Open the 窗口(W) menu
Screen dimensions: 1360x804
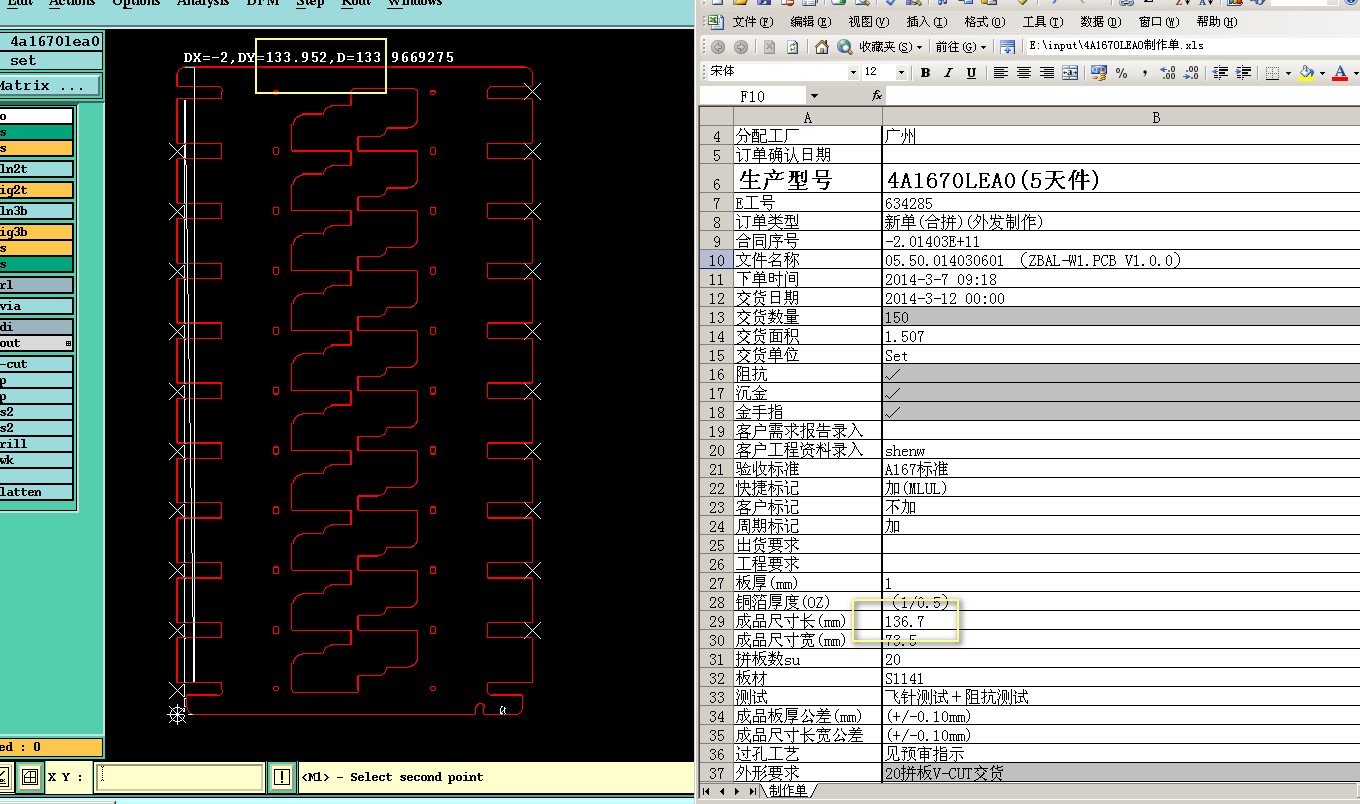(1159, 22)
